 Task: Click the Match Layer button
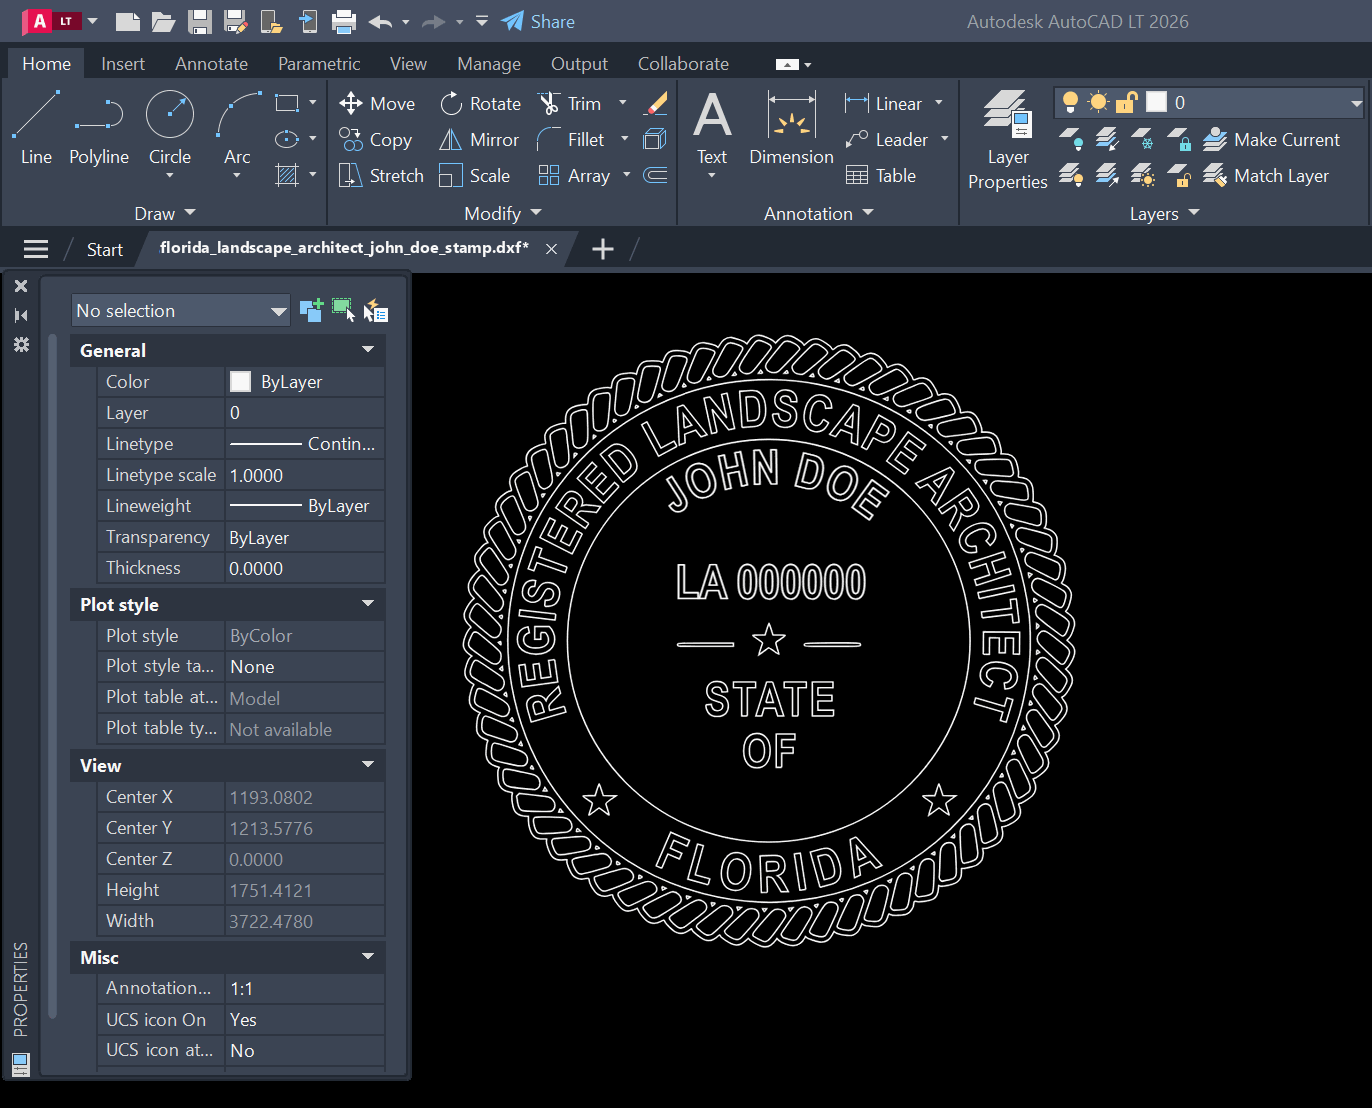click(1266, 176)
